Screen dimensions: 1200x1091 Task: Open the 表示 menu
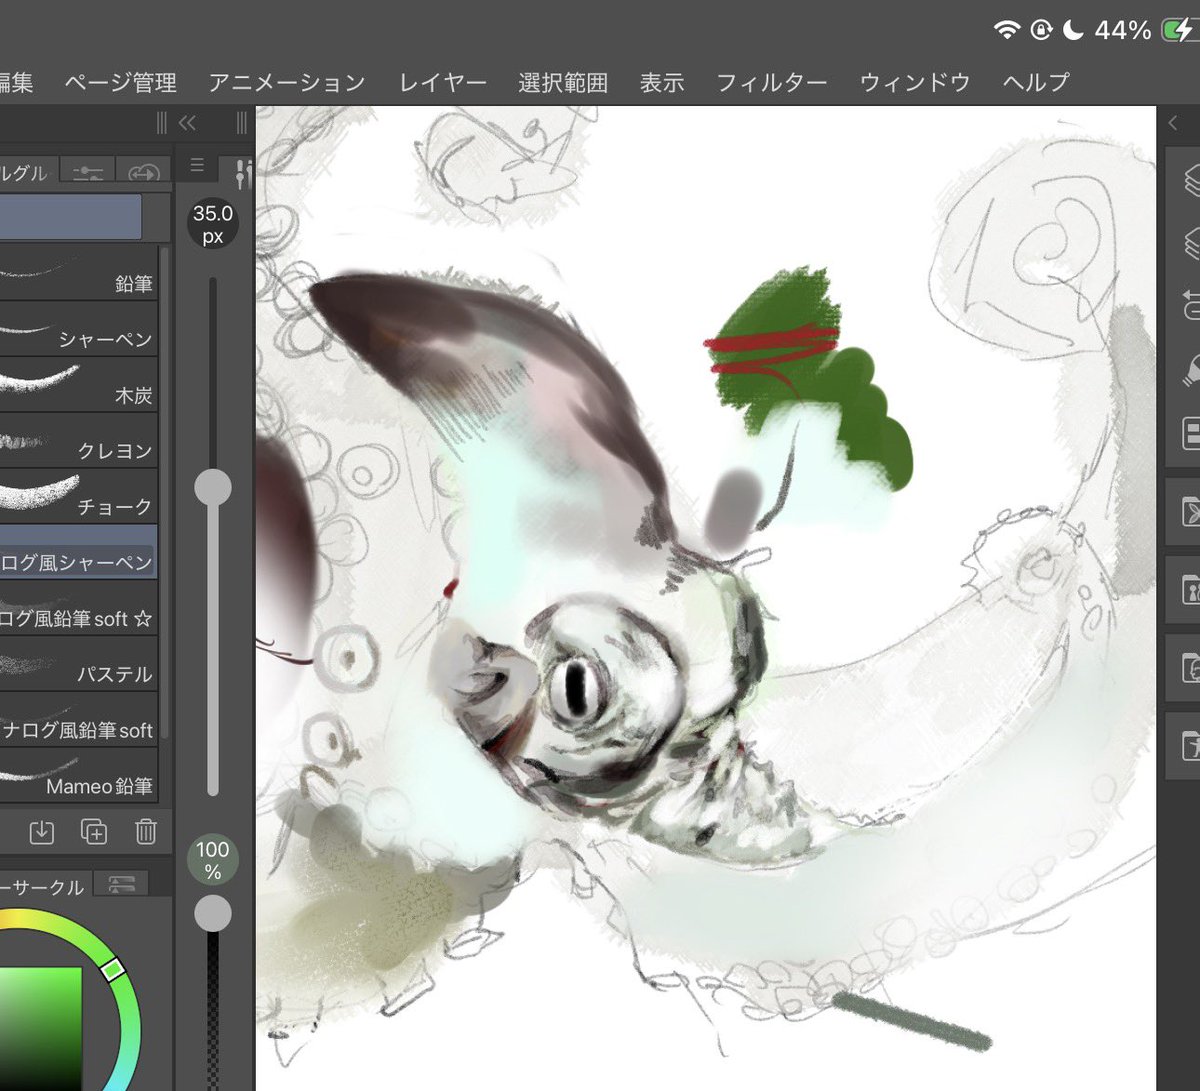point(662,82)
